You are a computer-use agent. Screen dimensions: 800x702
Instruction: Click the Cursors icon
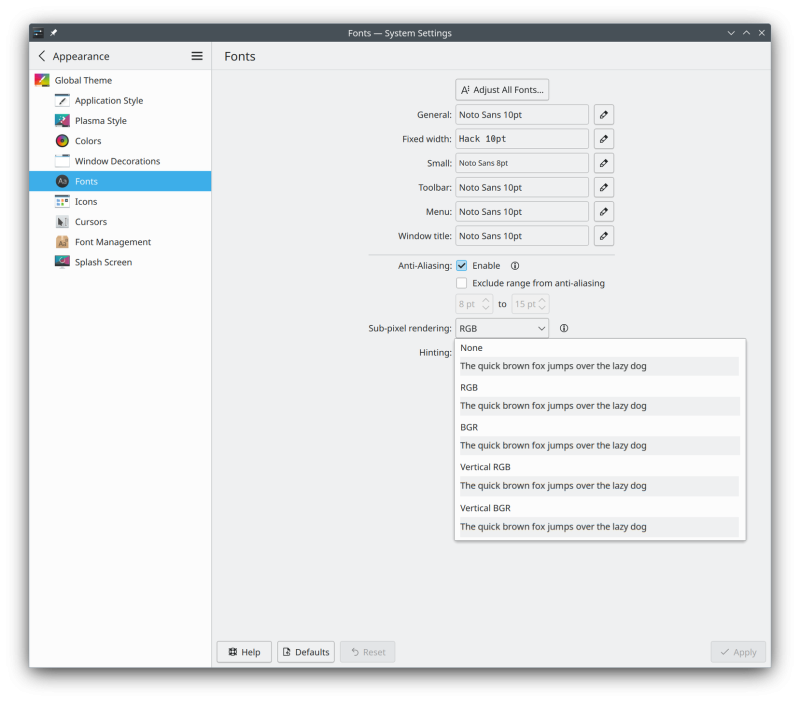point(62,222)
